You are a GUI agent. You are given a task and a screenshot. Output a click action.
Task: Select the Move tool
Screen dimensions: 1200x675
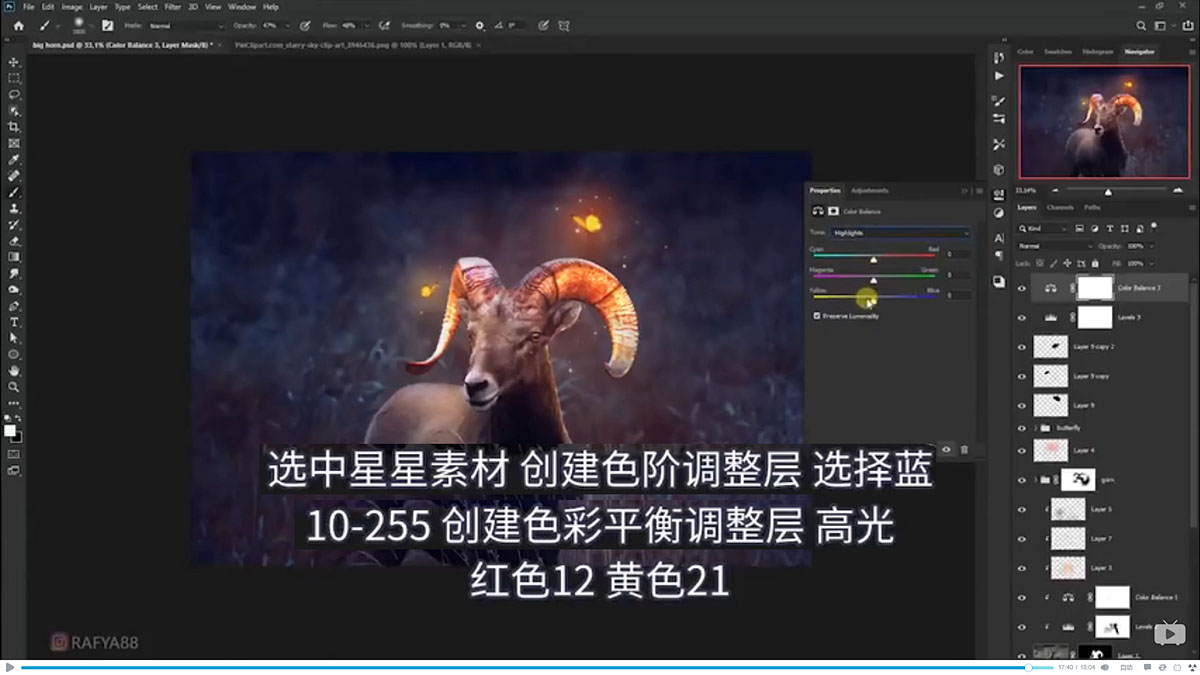tap(14, 61)
